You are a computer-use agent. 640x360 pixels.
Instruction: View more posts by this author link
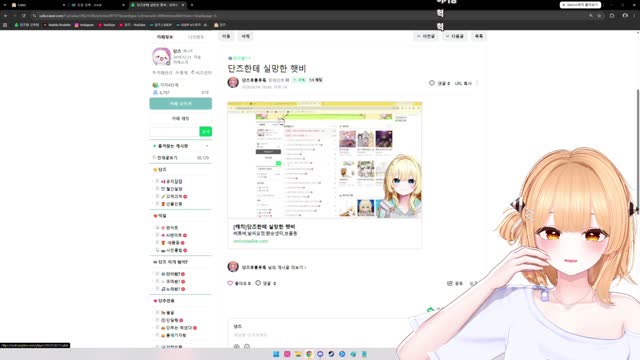click(273, 267)
